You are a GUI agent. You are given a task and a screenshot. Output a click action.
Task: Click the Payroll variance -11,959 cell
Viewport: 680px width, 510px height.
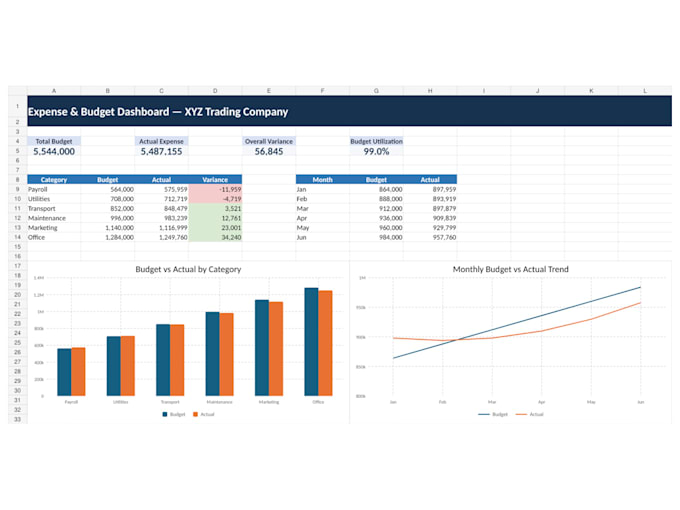coord(215,190)
